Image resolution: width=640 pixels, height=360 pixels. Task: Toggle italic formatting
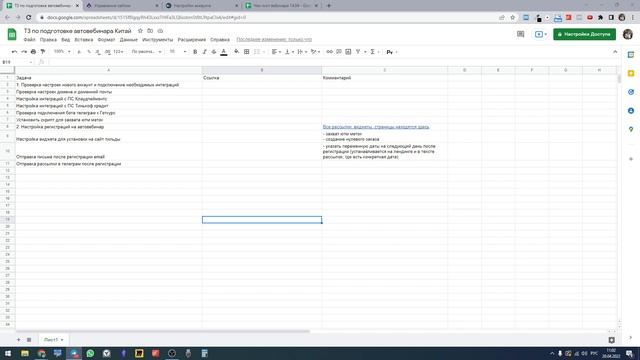pyautogui.click(x=204, y=52)
